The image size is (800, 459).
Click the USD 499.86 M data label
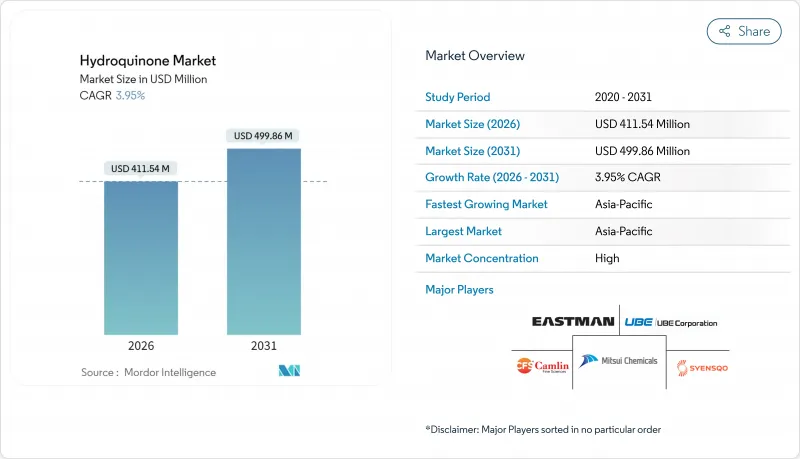264,135
